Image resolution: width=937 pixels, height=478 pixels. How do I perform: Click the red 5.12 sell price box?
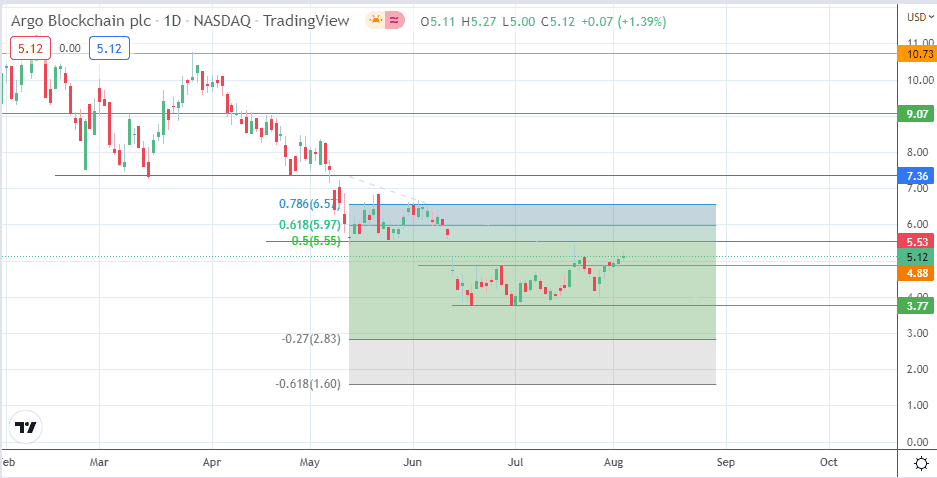pos(30,48)
